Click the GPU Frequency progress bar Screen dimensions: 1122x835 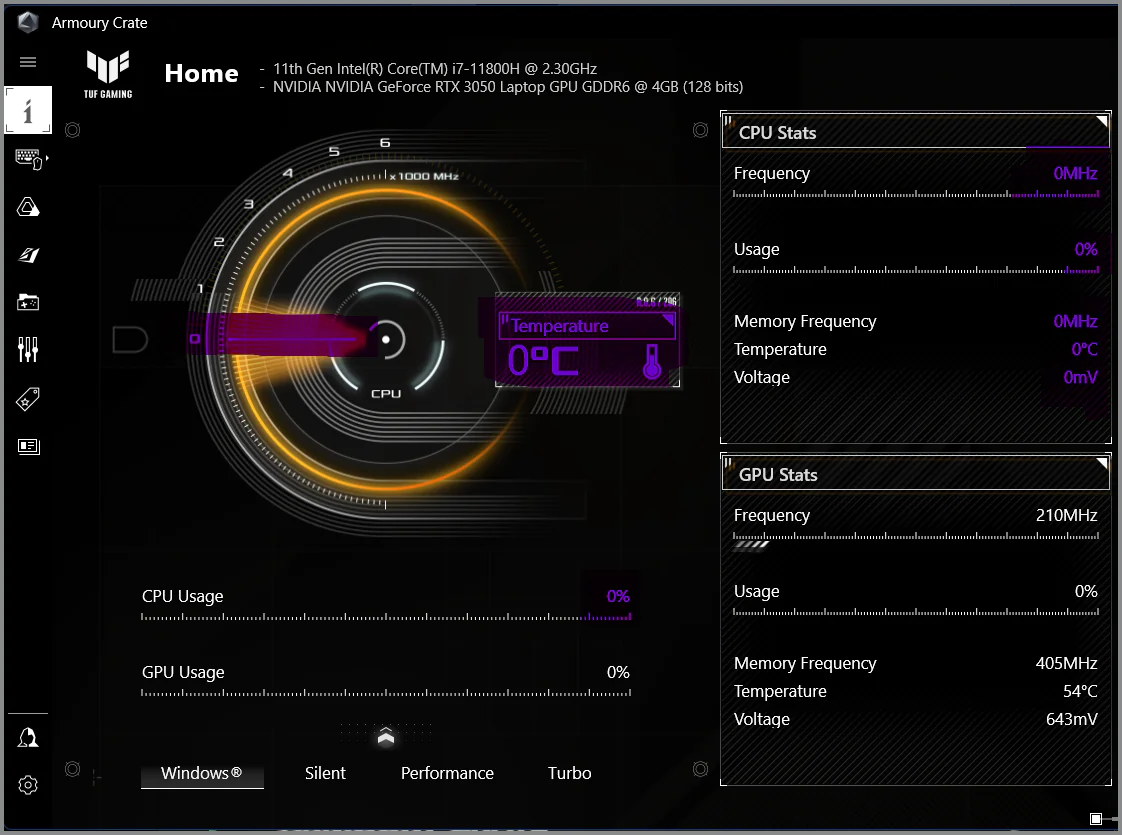915,539
